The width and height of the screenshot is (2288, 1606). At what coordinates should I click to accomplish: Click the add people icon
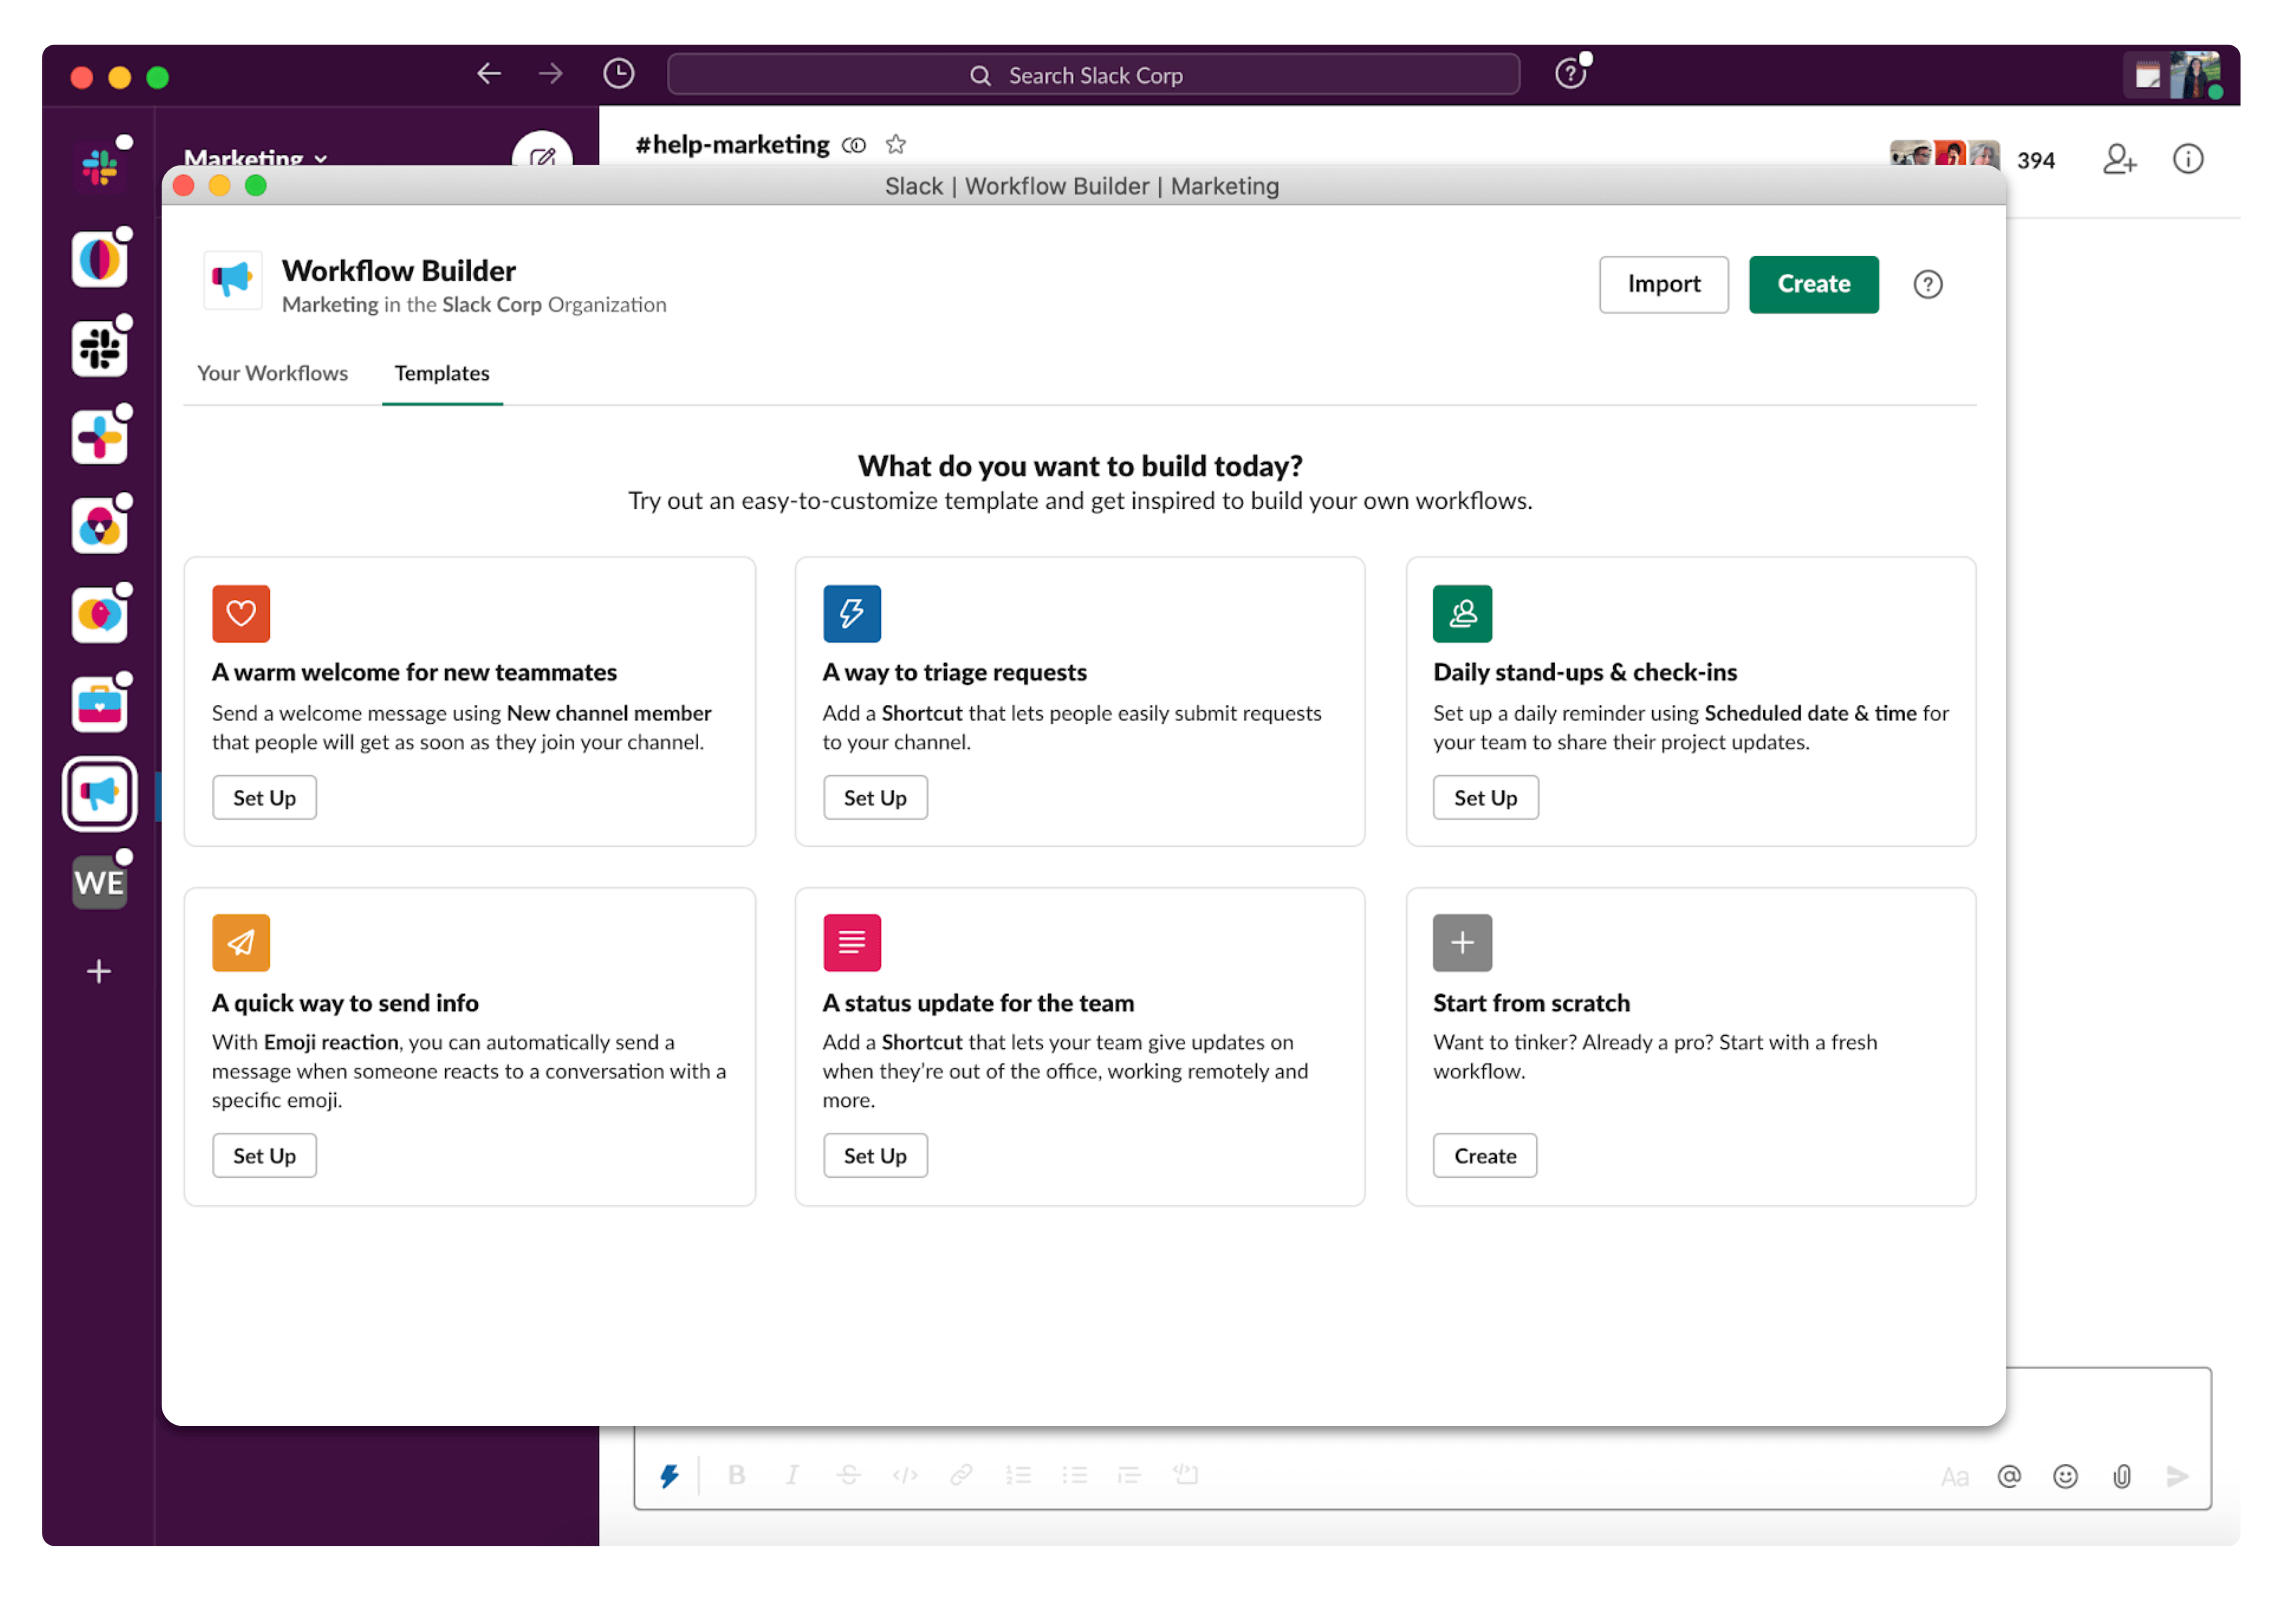tap(2118, 159)
